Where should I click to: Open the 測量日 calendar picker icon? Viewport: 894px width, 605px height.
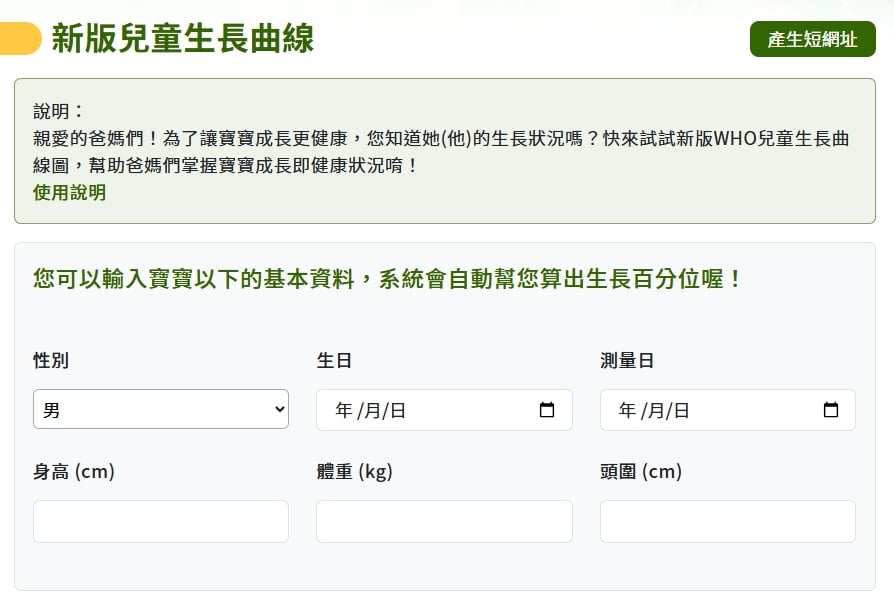pos(830,410)
